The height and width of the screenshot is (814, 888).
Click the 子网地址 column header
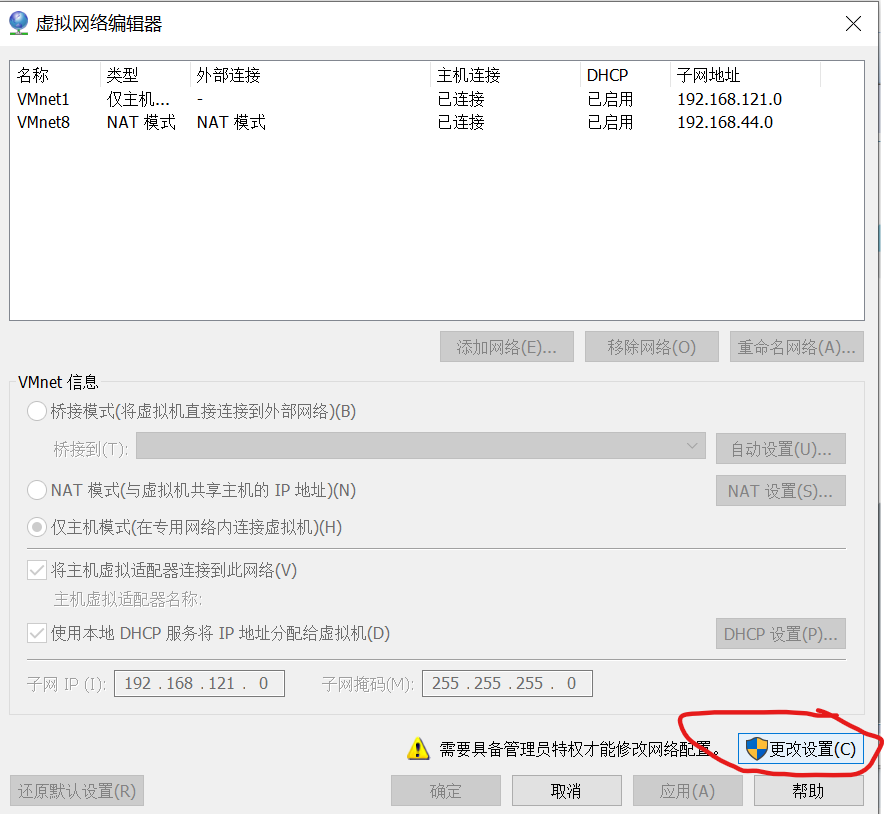(746, 75)
